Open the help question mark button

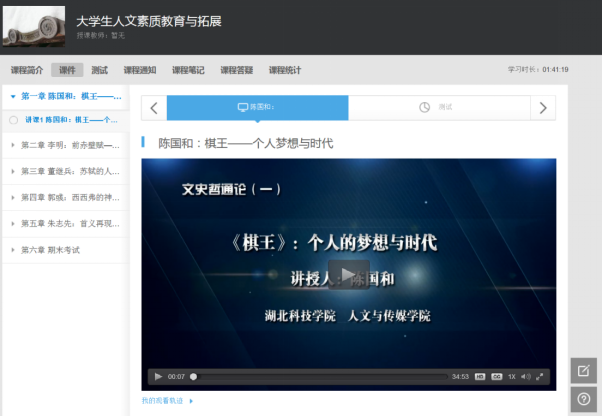(x=584, y=400)
